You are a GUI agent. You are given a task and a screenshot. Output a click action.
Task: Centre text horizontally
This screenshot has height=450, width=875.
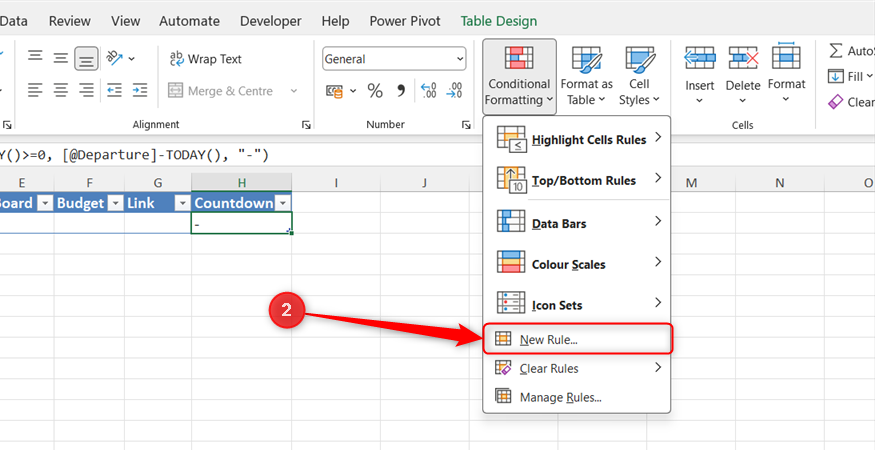click(60, 90)
